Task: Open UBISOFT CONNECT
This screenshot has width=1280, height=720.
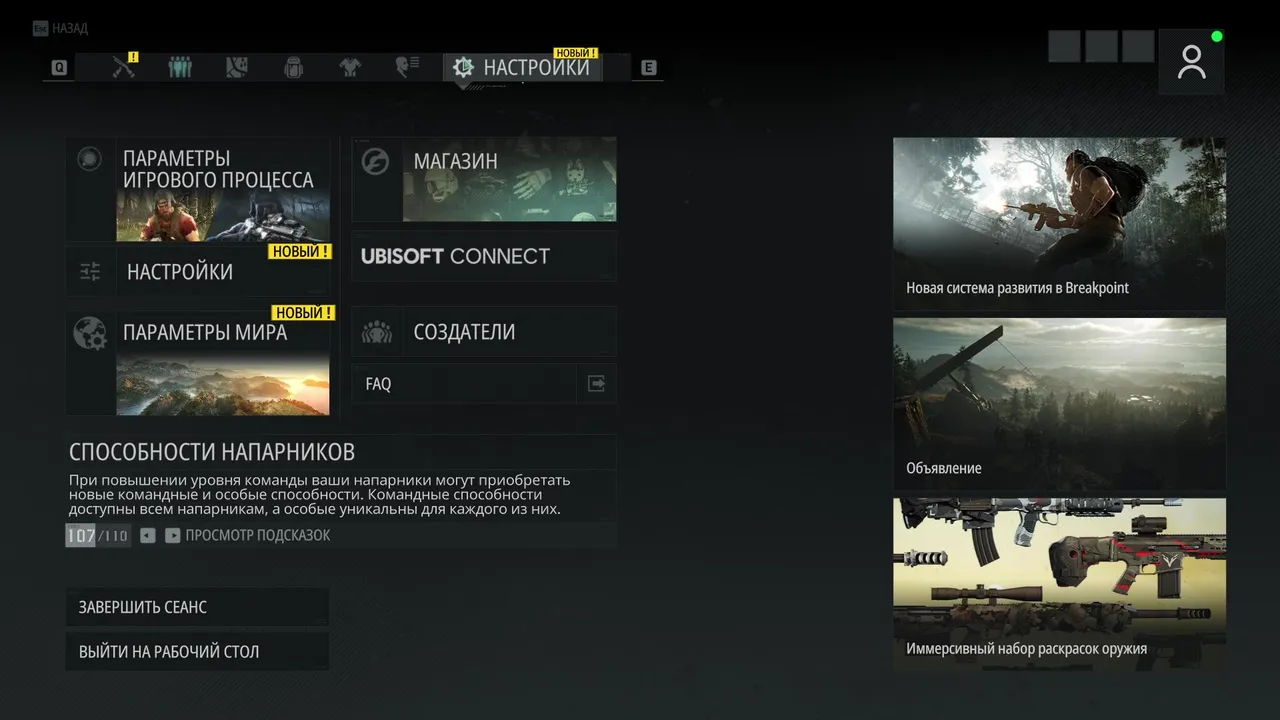Action: click(484, 256)
